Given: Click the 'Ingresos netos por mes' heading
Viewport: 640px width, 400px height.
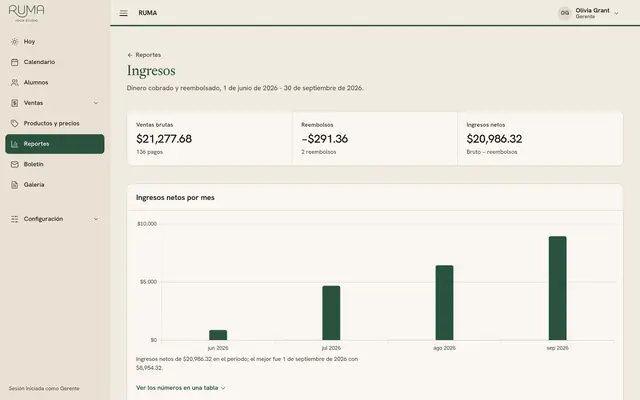Looking at the screenshot, I should tap(175, 198).
